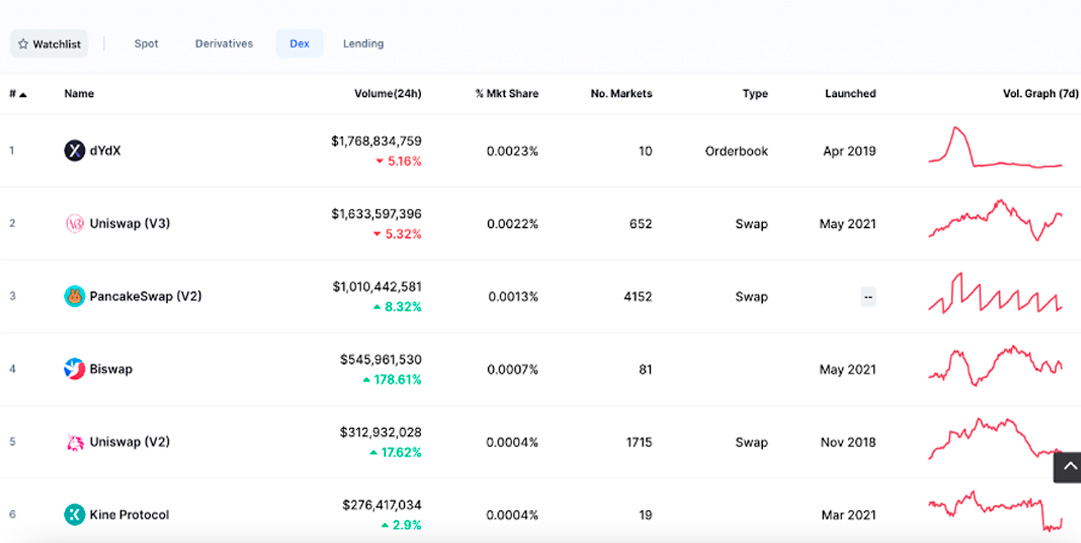Open Kine Protocol 7-day volume graph

click(x=996, y=511)
